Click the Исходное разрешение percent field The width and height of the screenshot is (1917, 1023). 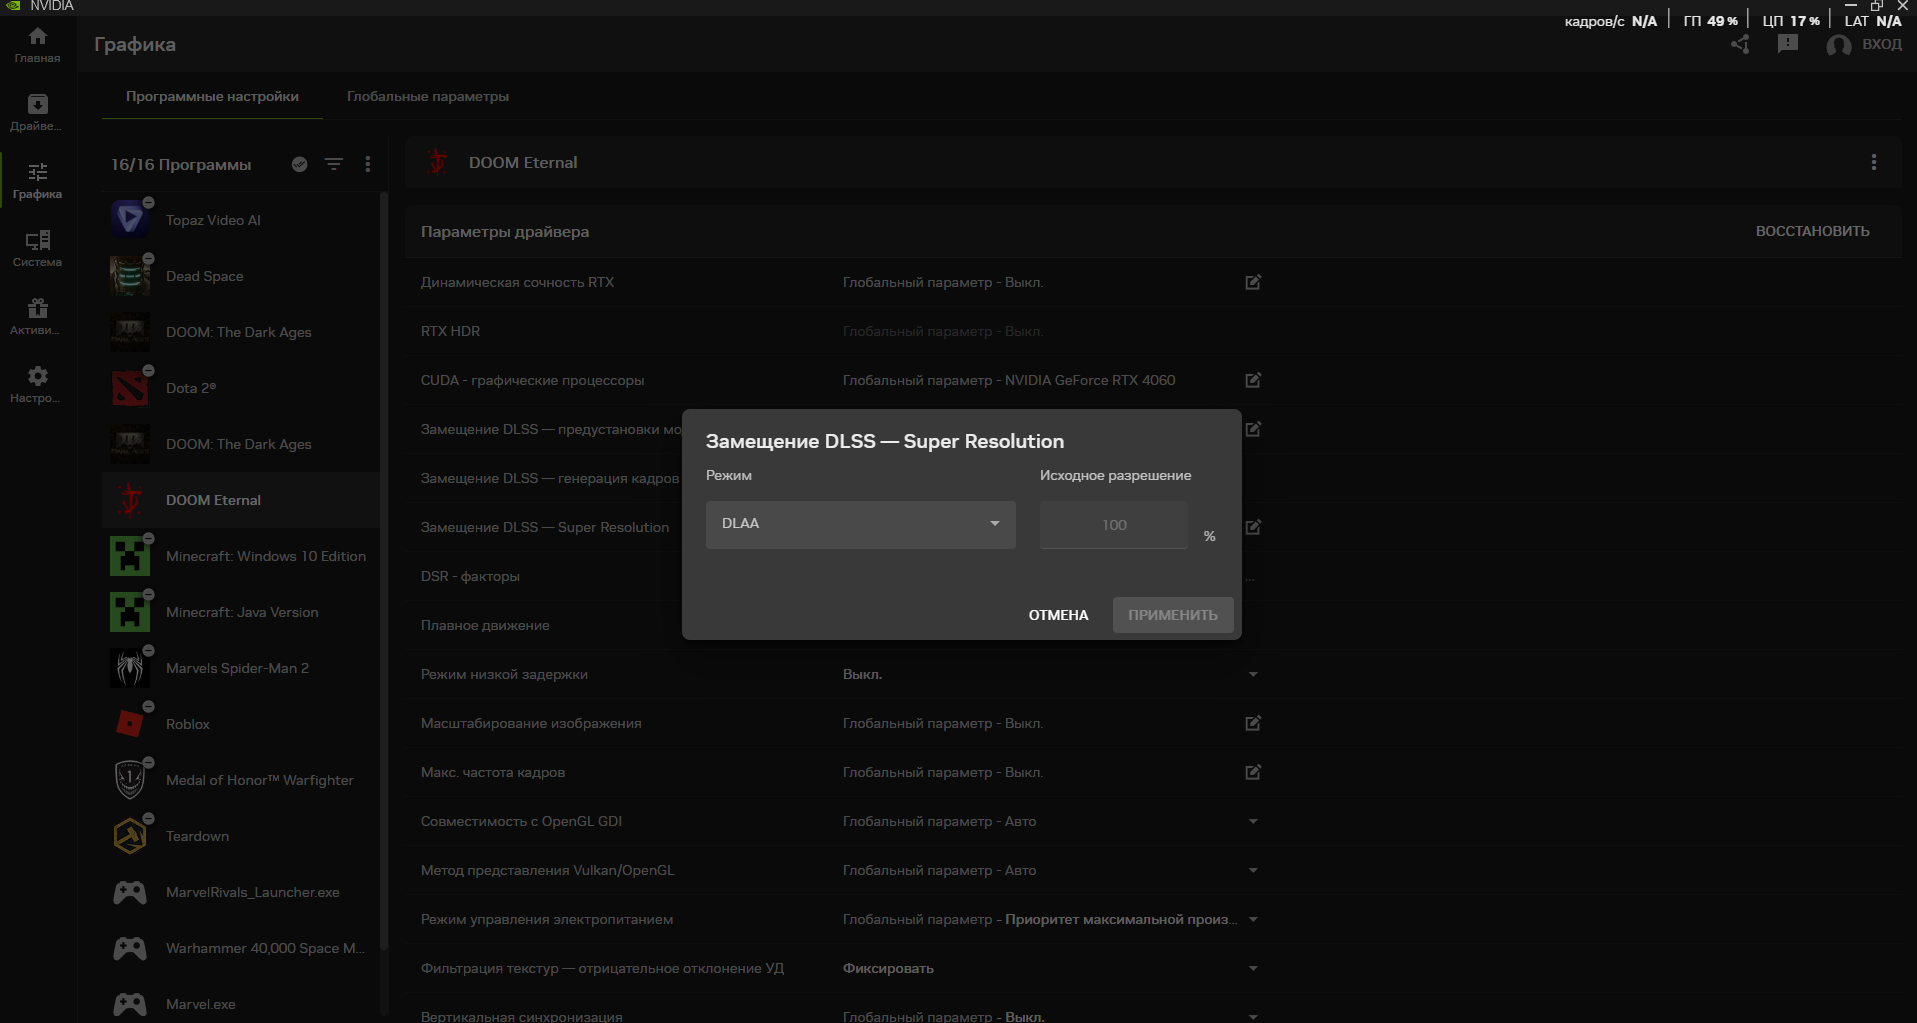click(x=1113, y=525)
